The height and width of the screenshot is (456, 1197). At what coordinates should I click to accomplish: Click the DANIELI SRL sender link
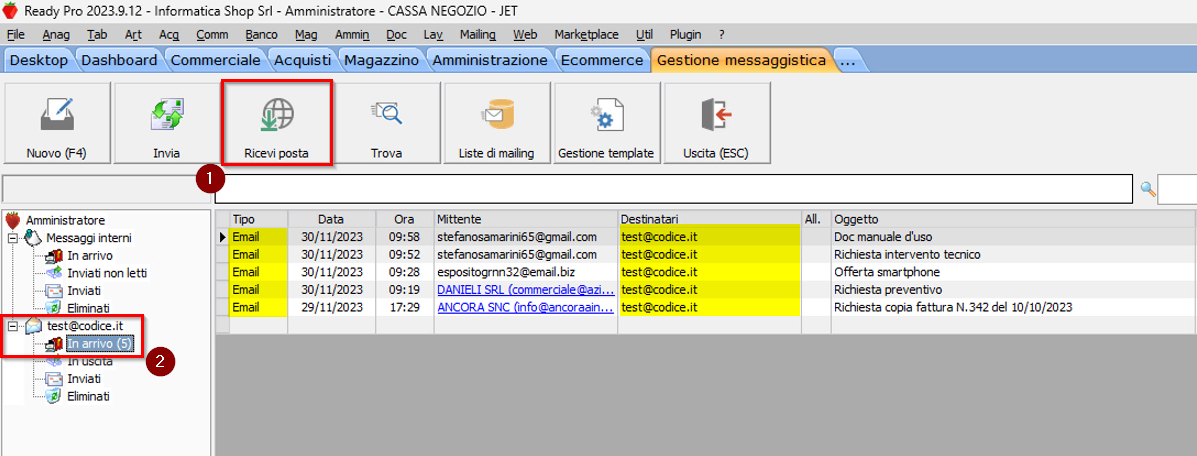coord(526,290)
